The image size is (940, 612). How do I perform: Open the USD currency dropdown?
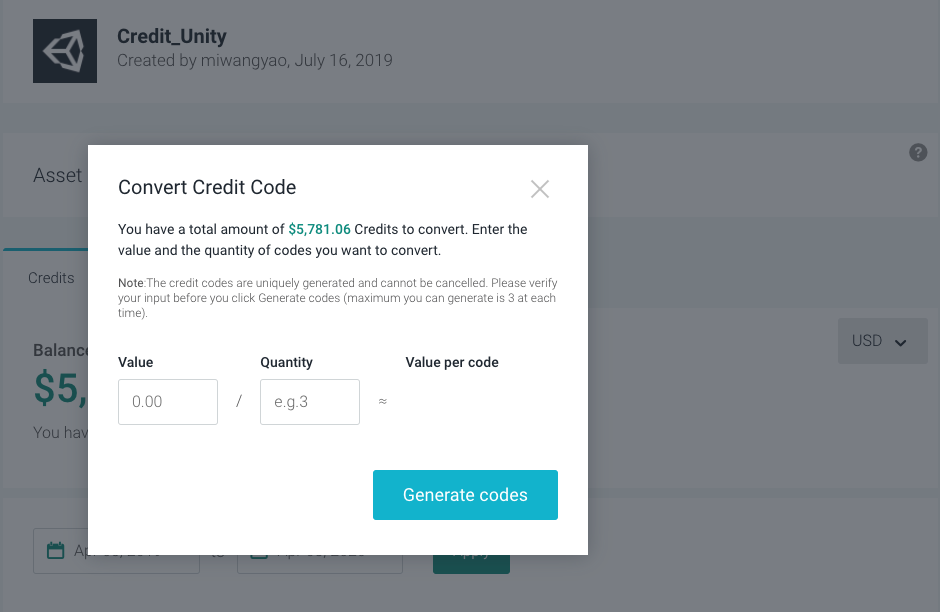point(882,341)
